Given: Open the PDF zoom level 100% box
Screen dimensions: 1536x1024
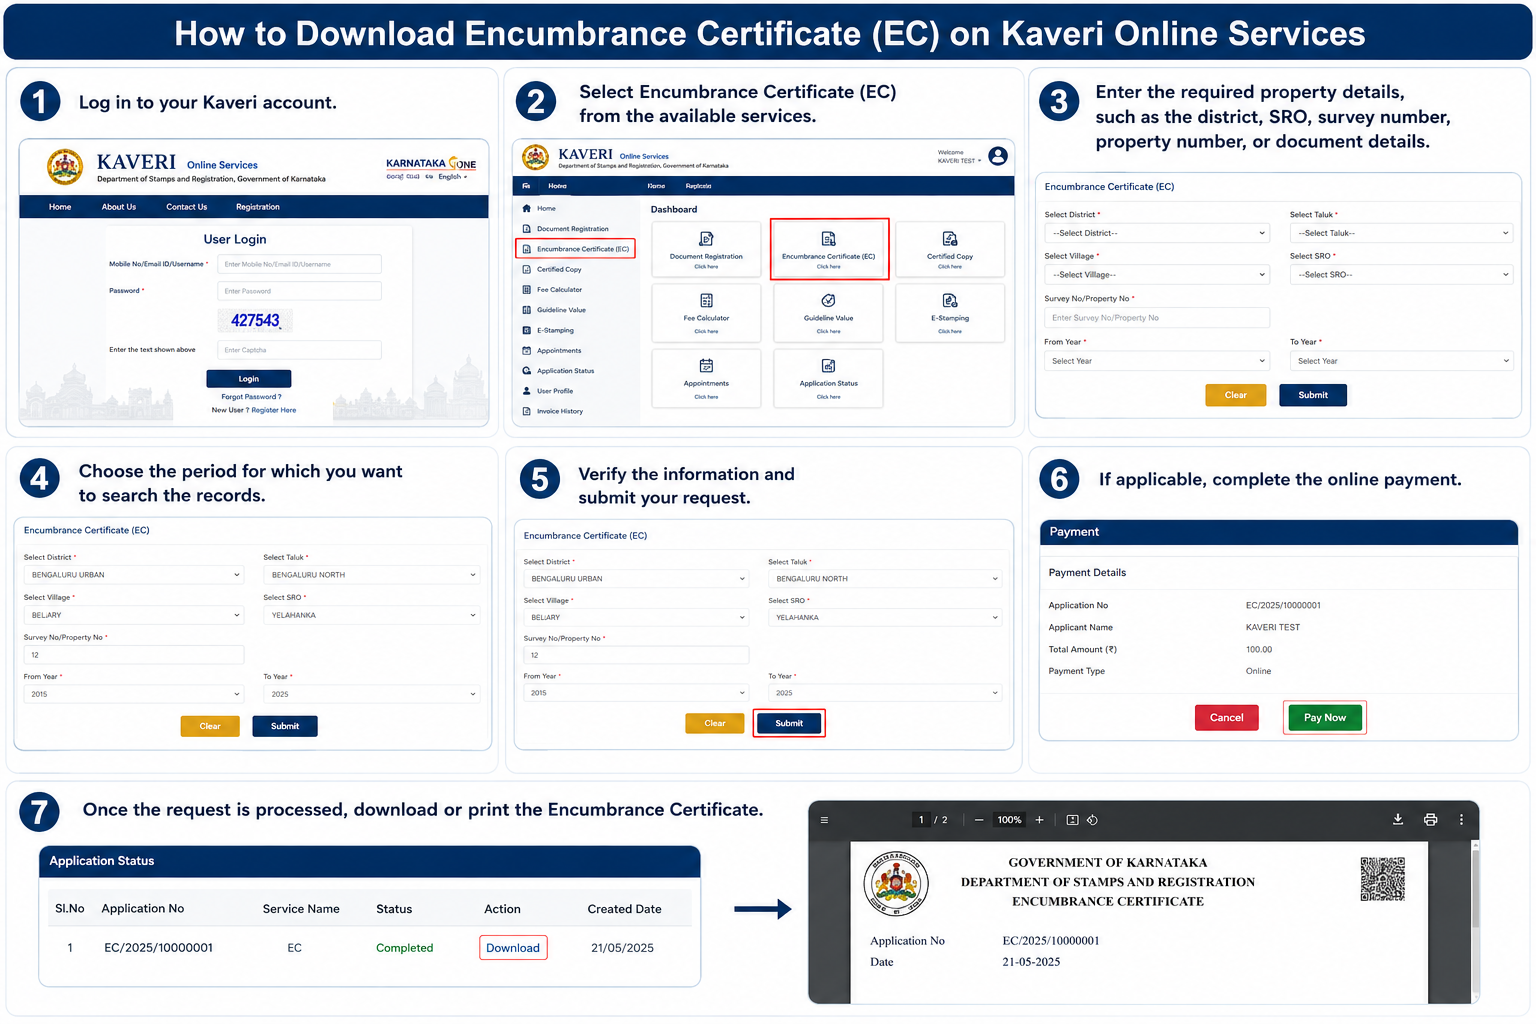Looking at the screenshot, I should coord(1009,820).
